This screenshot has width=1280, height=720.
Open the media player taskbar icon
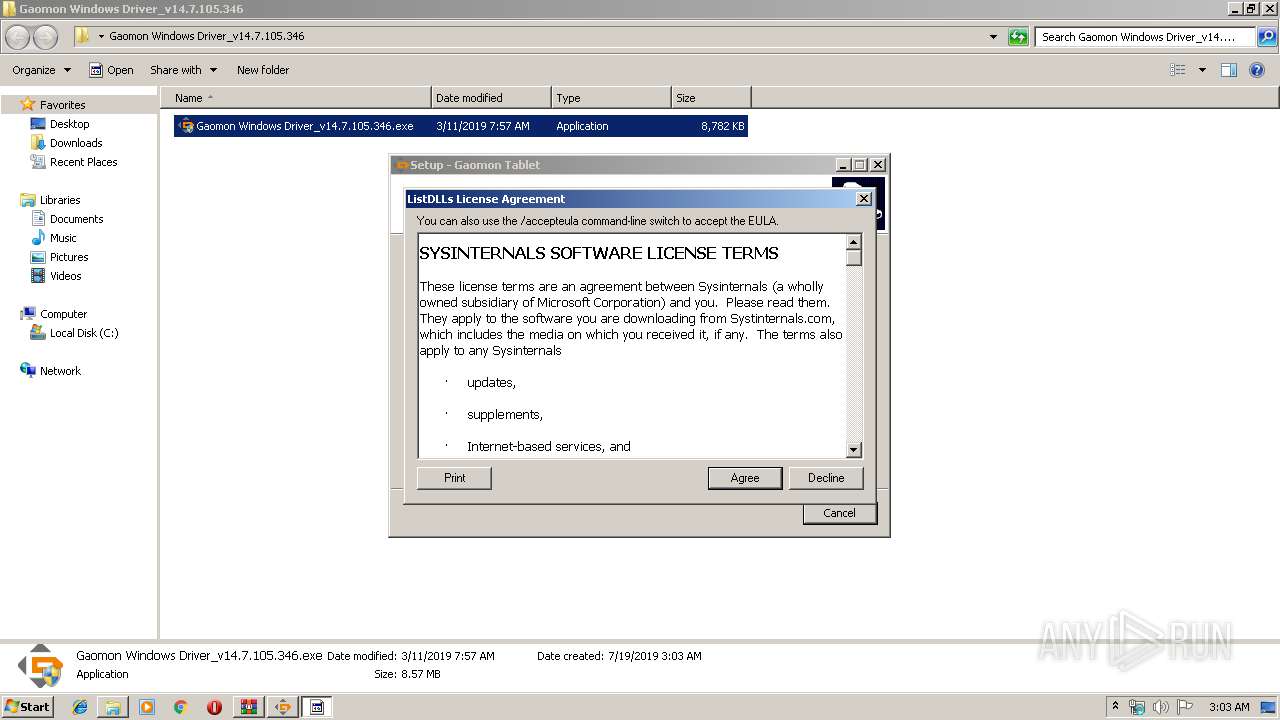point(147,707)
